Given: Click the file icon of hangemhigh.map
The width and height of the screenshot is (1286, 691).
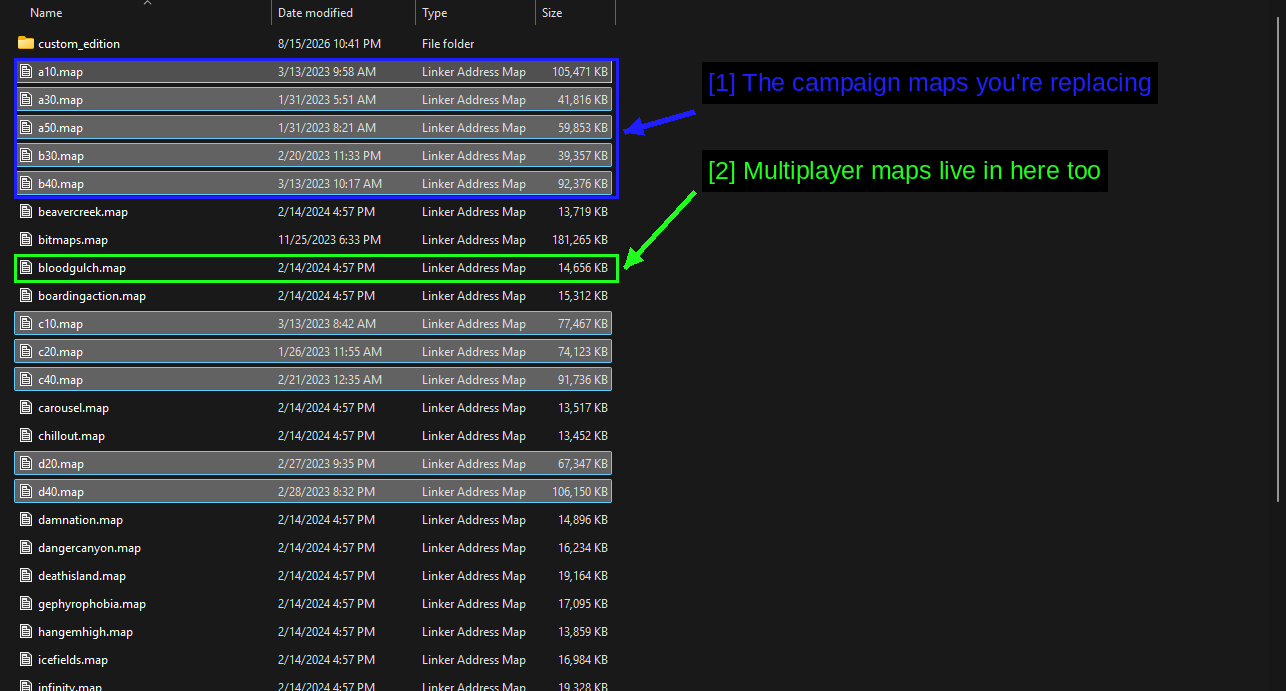Looking at the screenshot, I should [x=27, y=632].
